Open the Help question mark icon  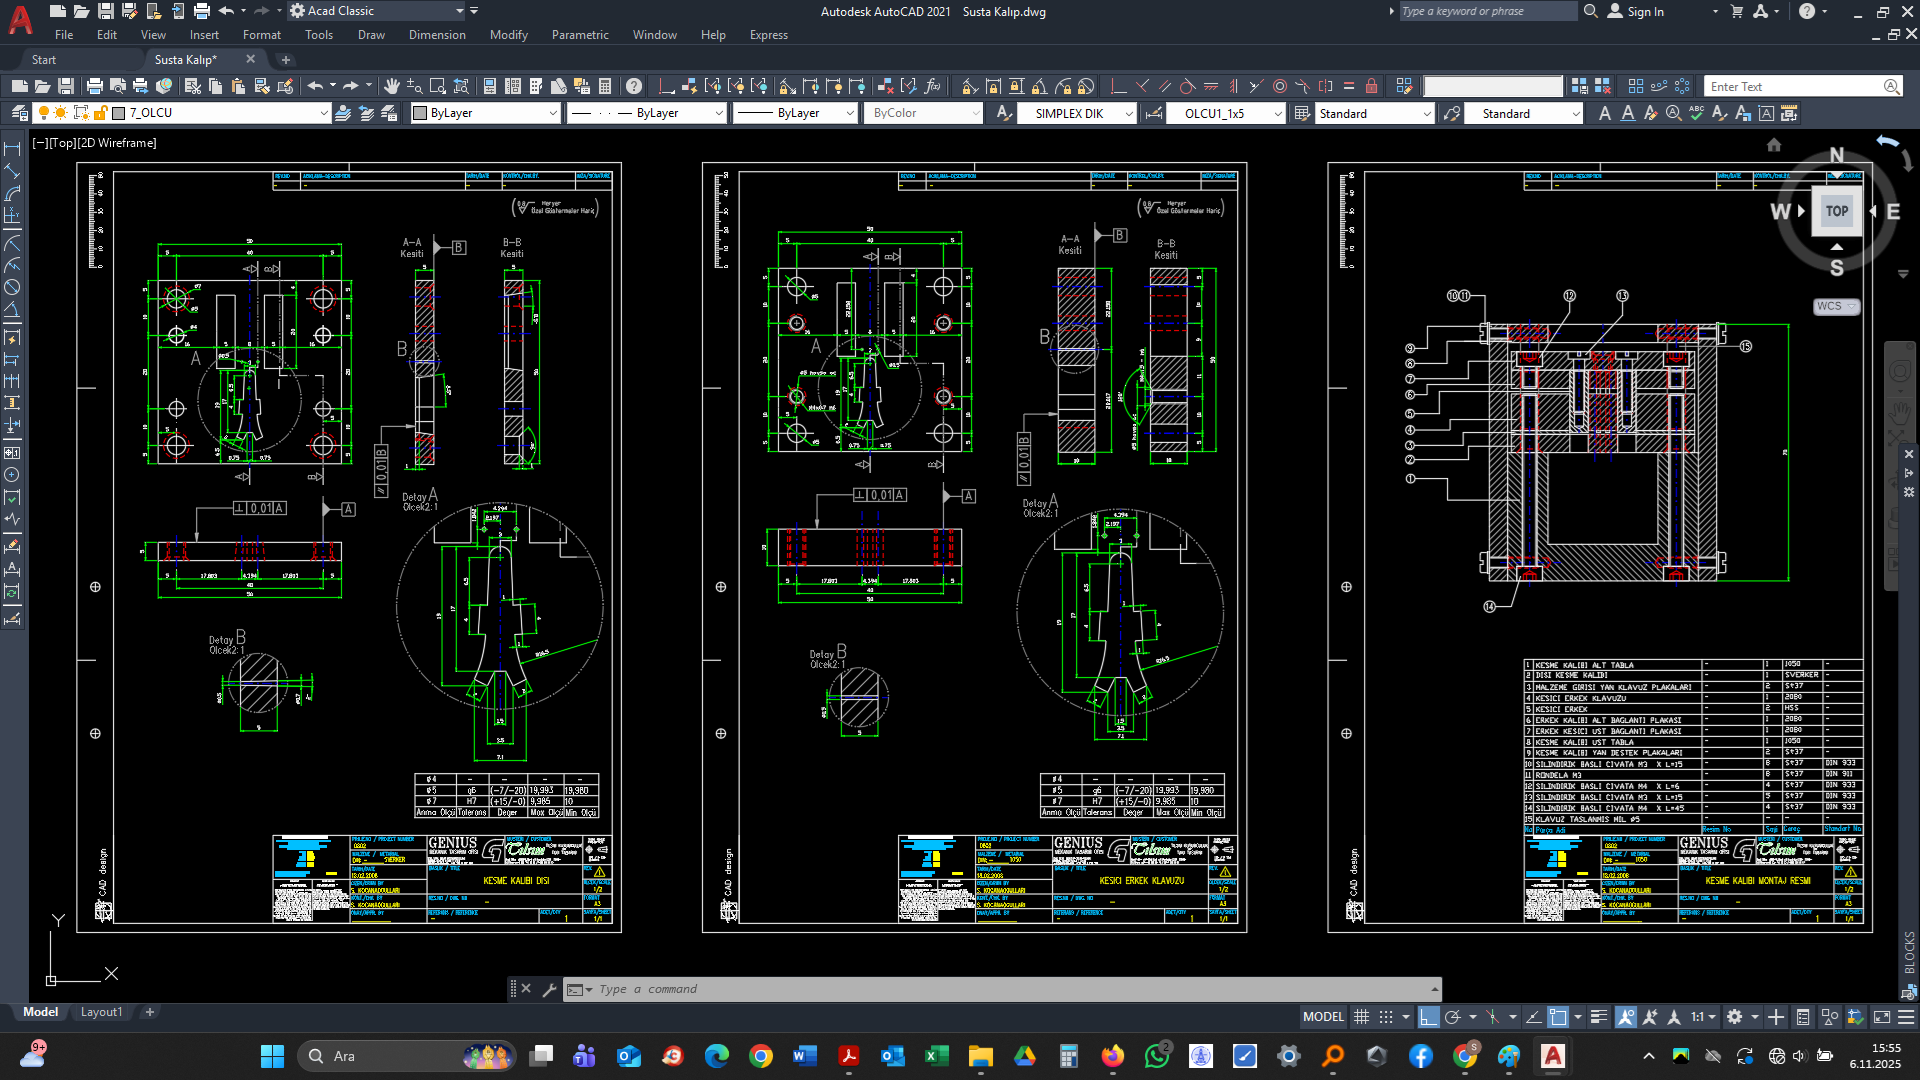[634, 87]
